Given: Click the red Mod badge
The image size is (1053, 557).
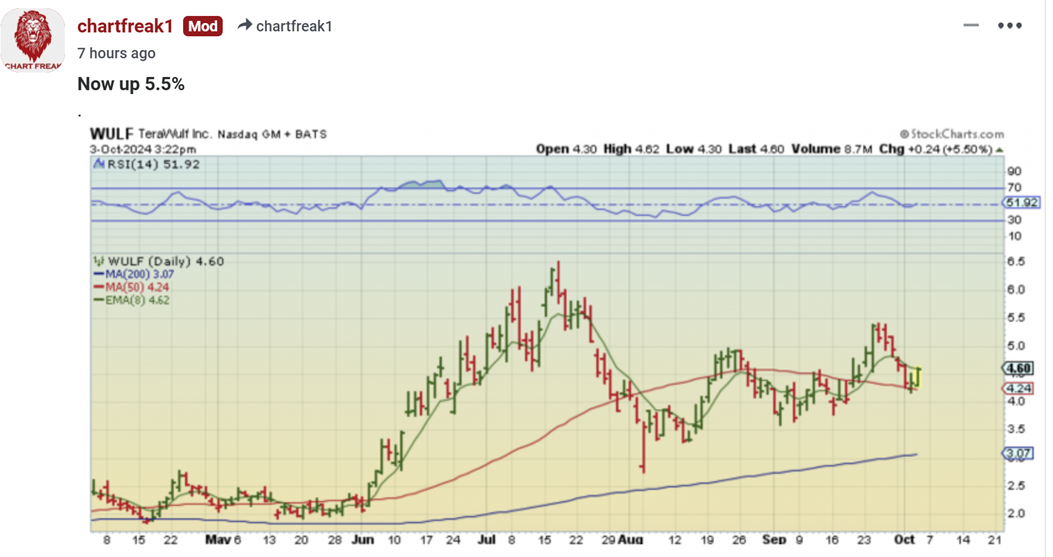Looking at the screenshot, I should [x=203, y=26].
